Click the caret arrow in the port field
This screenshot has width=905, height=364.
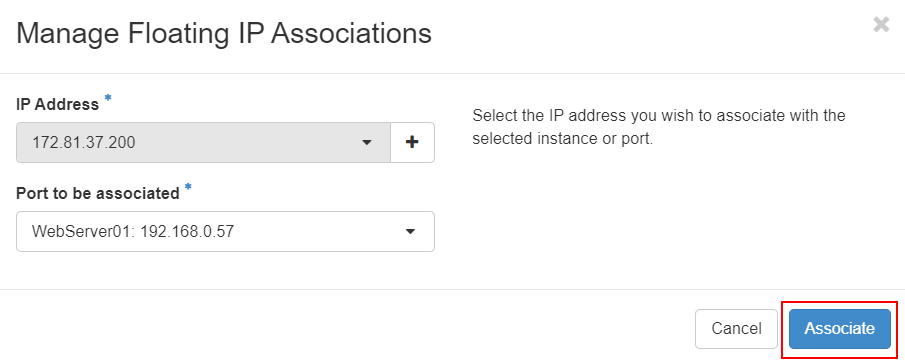[x=410, y=231]
